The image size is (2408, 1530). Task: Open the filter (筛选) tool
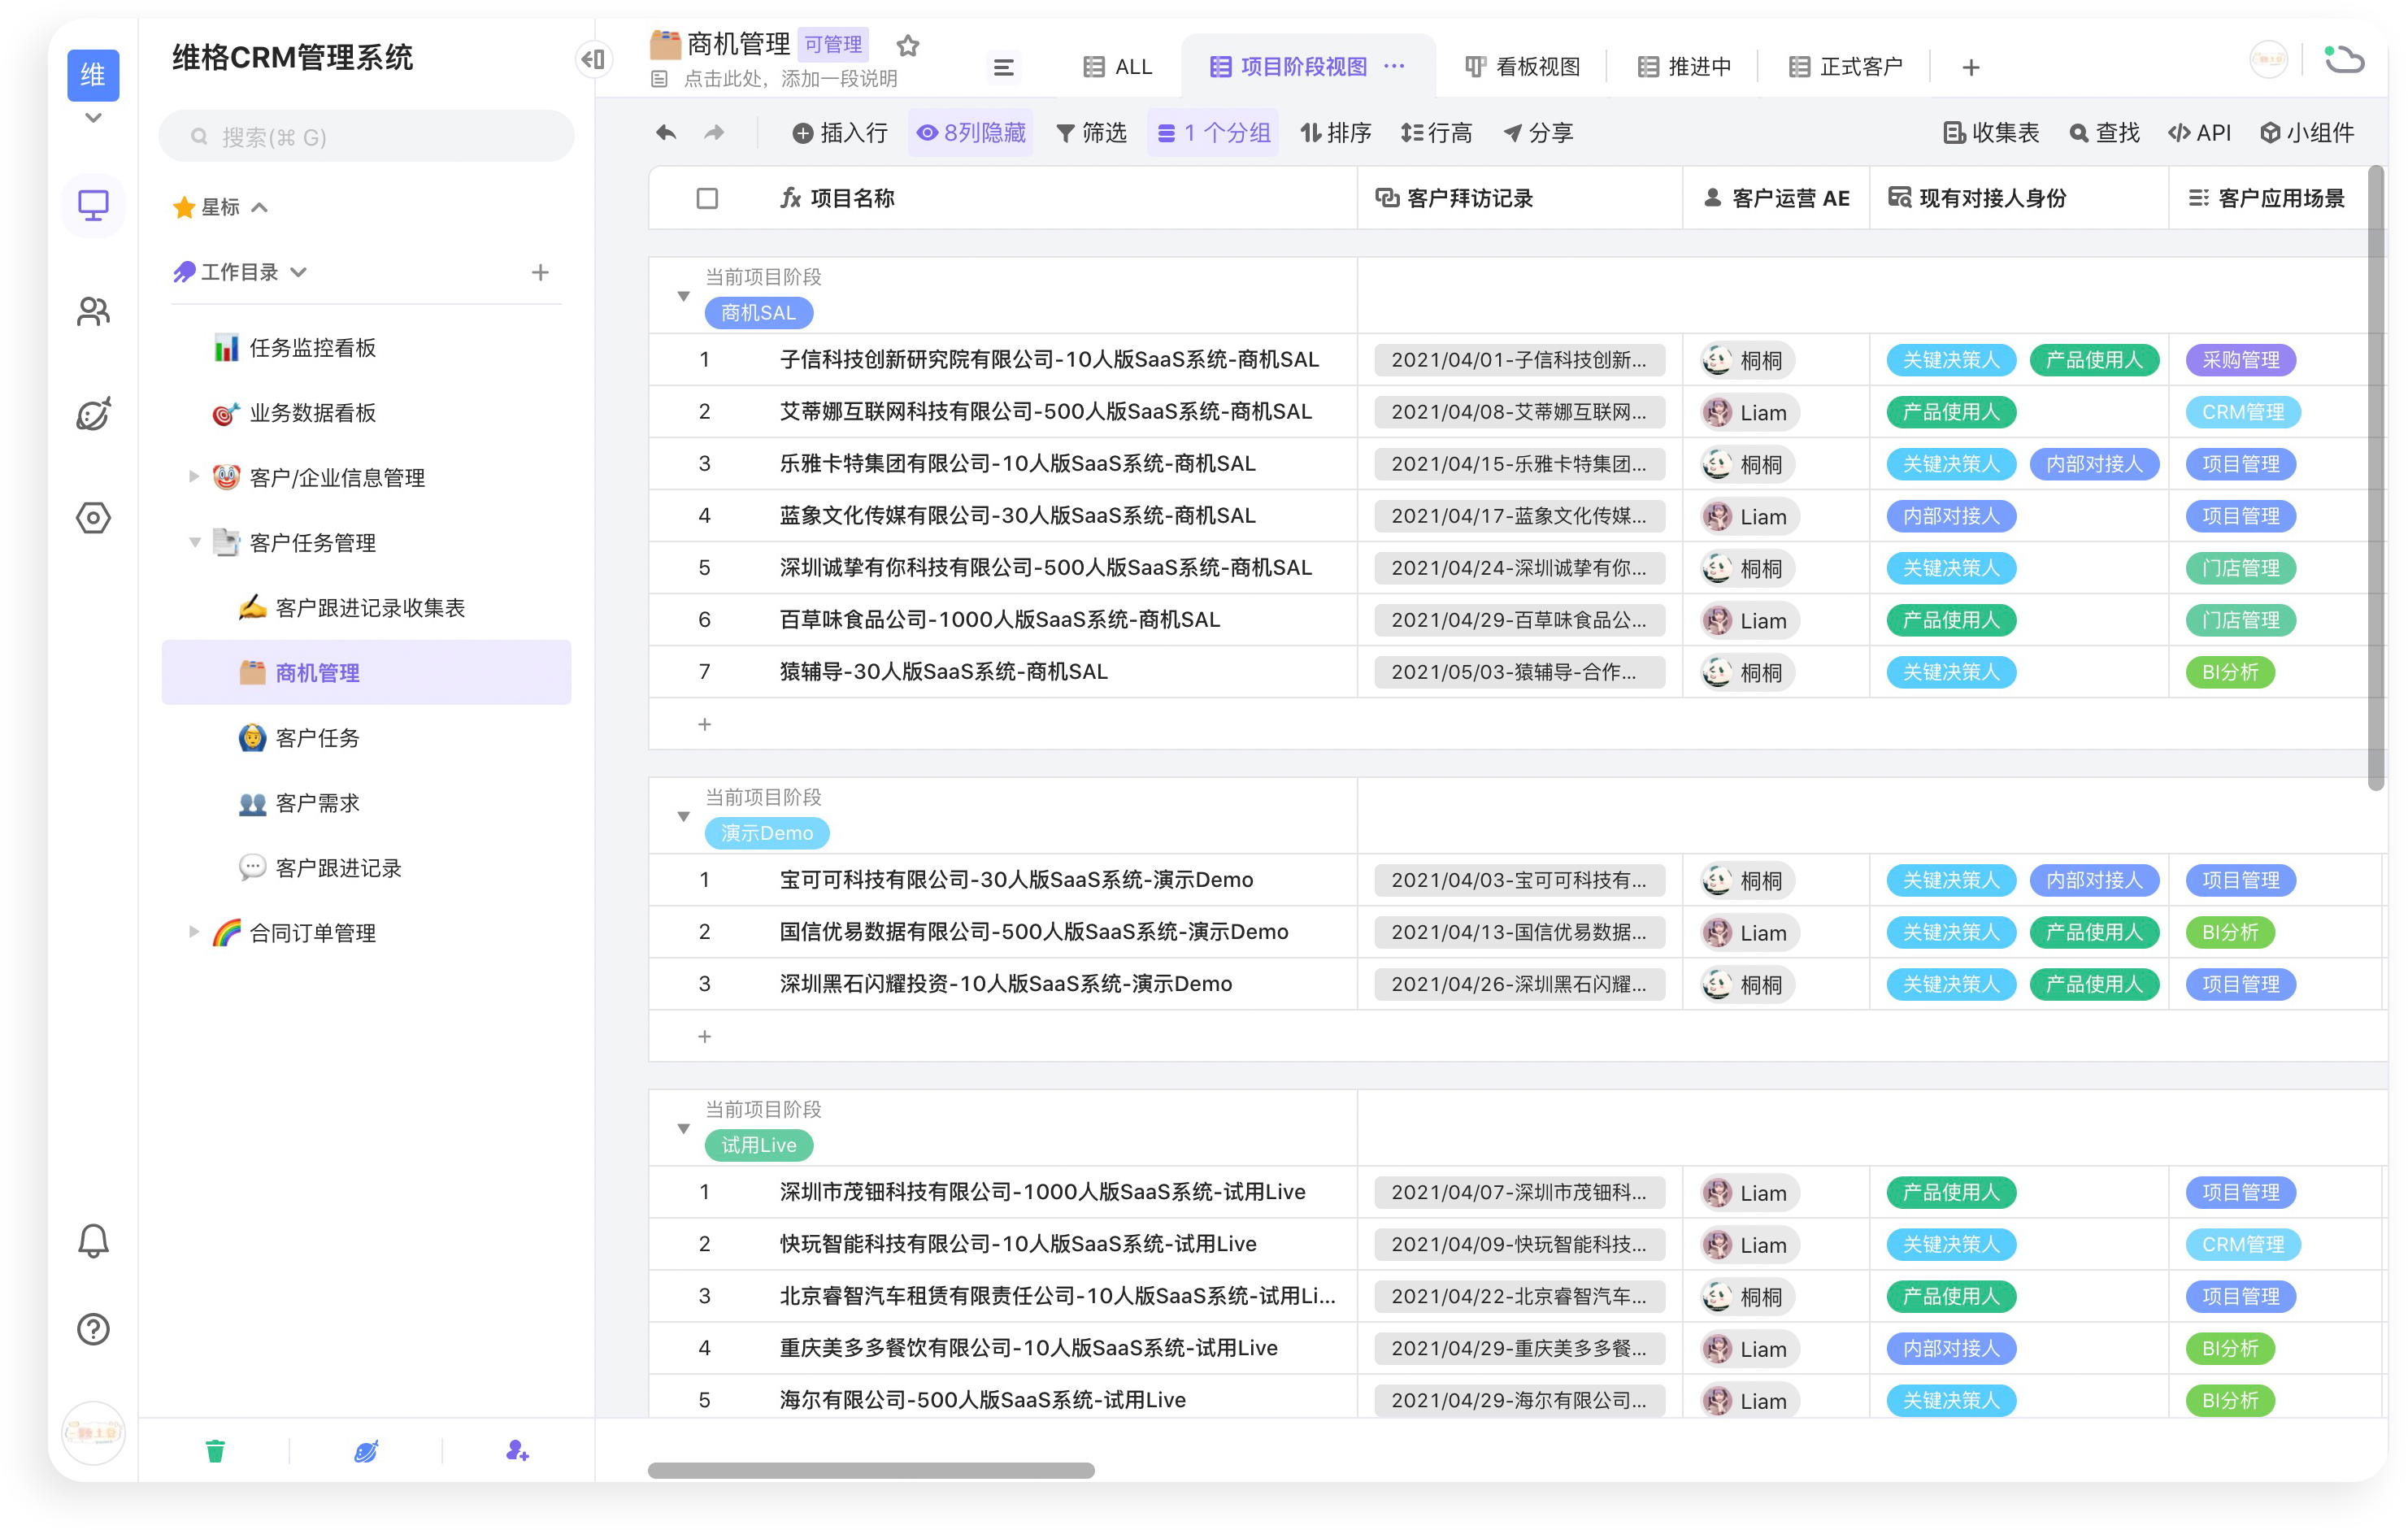(x=1092, y=132)
